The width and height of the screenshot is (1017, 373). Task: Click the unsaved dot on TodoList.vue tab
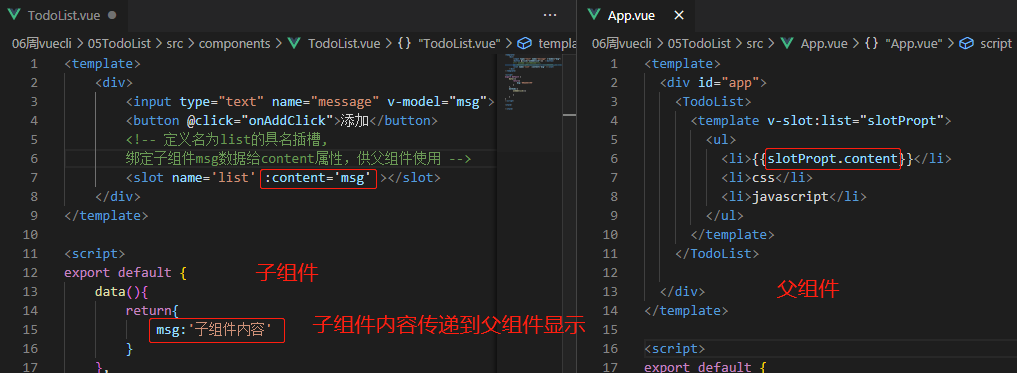tap(112, 15)
